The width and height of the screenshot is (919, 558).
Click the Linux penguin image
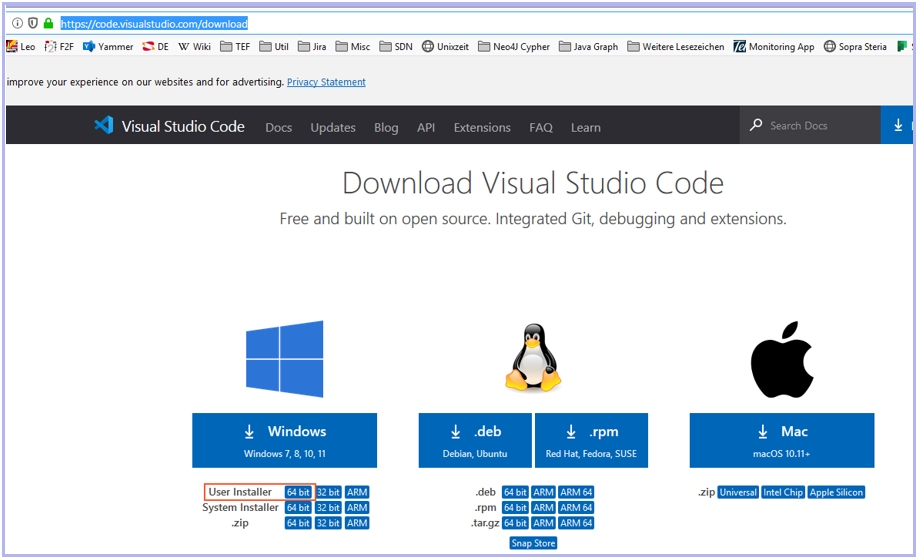tap(533, 357)
